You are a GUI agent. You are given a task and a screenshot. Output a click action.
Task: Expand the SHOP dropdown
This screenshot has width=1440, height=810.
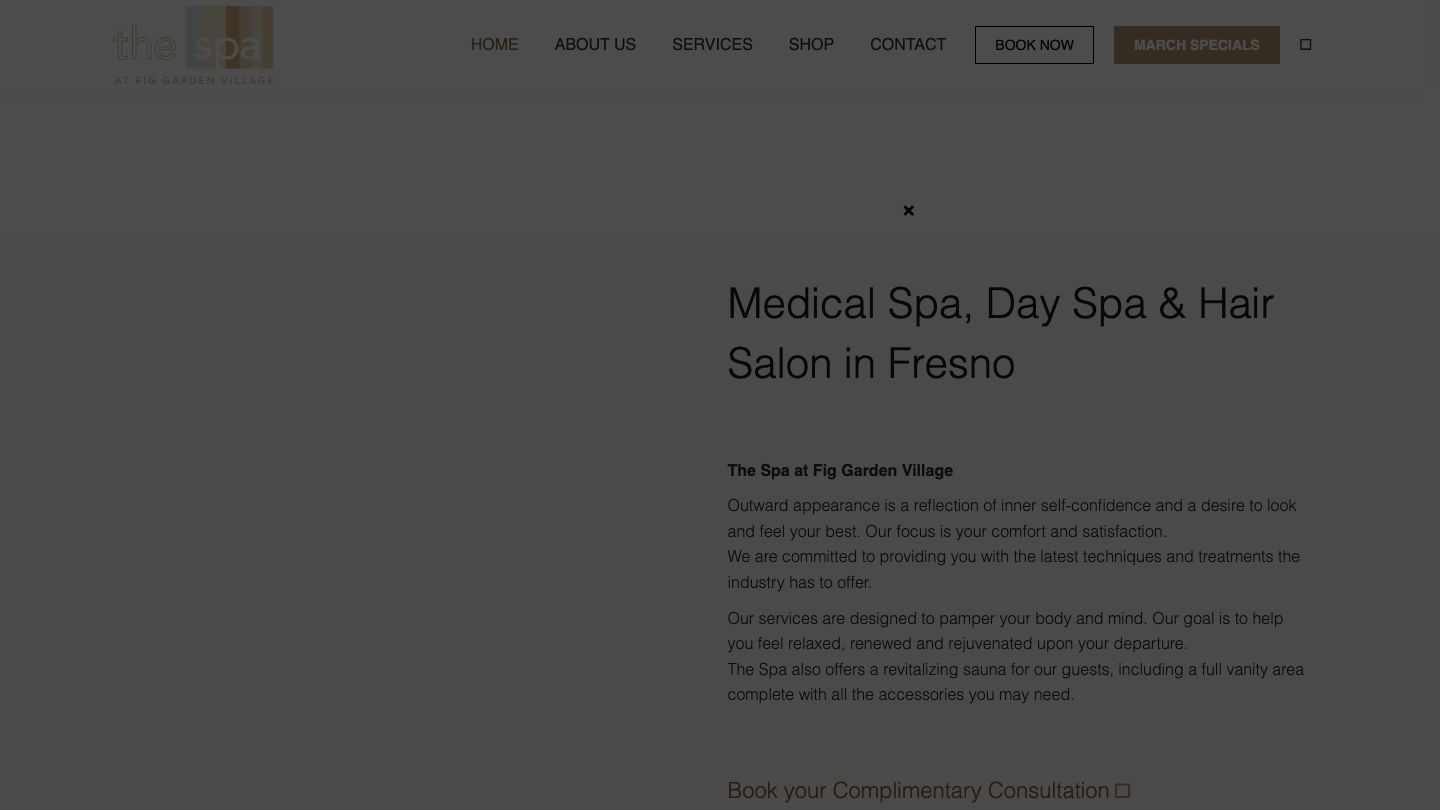tap(811, 44)
